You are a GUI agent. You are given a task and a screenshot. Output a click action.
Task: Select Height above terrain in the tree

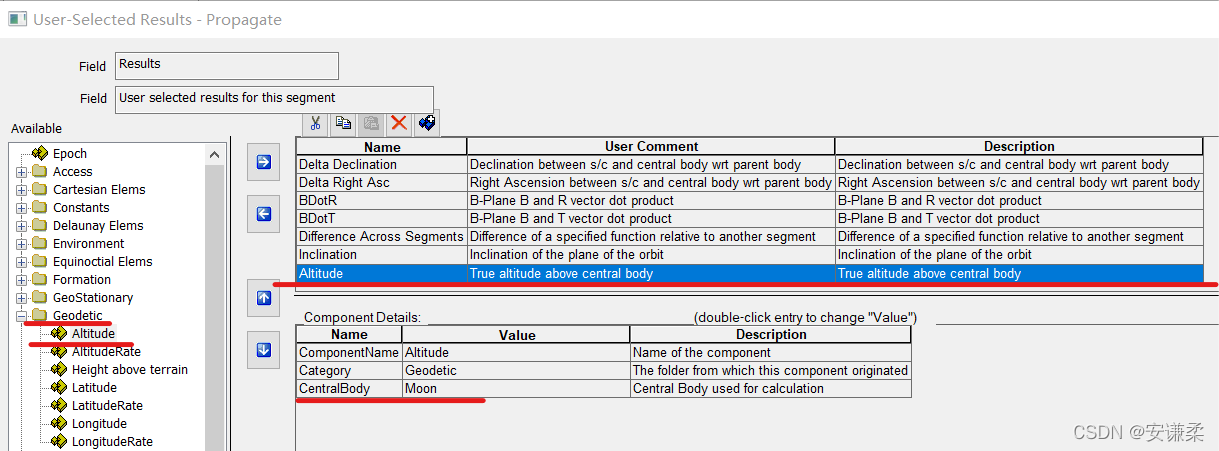[129, 370]
